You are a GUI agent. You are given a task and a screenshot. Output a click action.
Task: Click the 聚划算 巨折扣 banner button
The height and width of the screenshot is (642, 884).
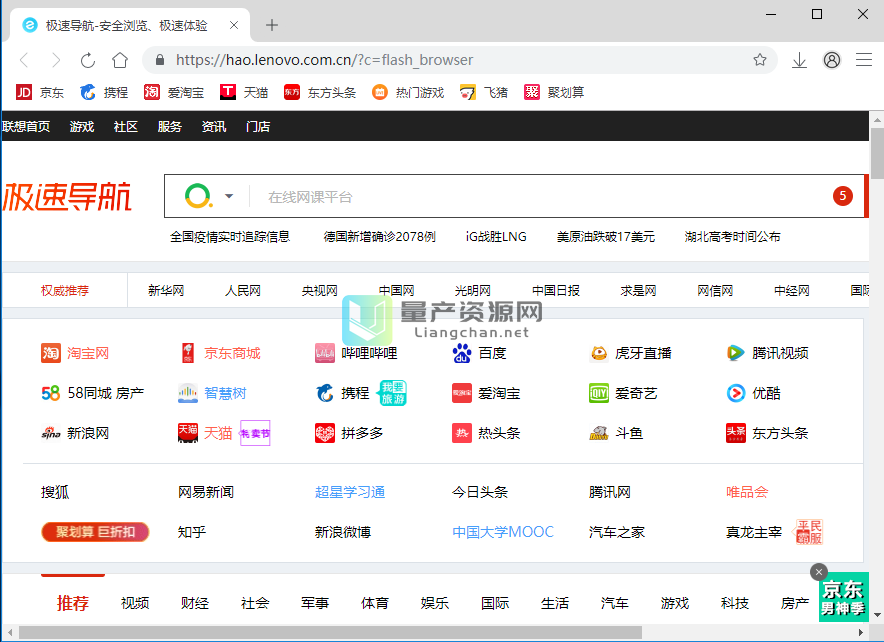click(x=95, y=532)
